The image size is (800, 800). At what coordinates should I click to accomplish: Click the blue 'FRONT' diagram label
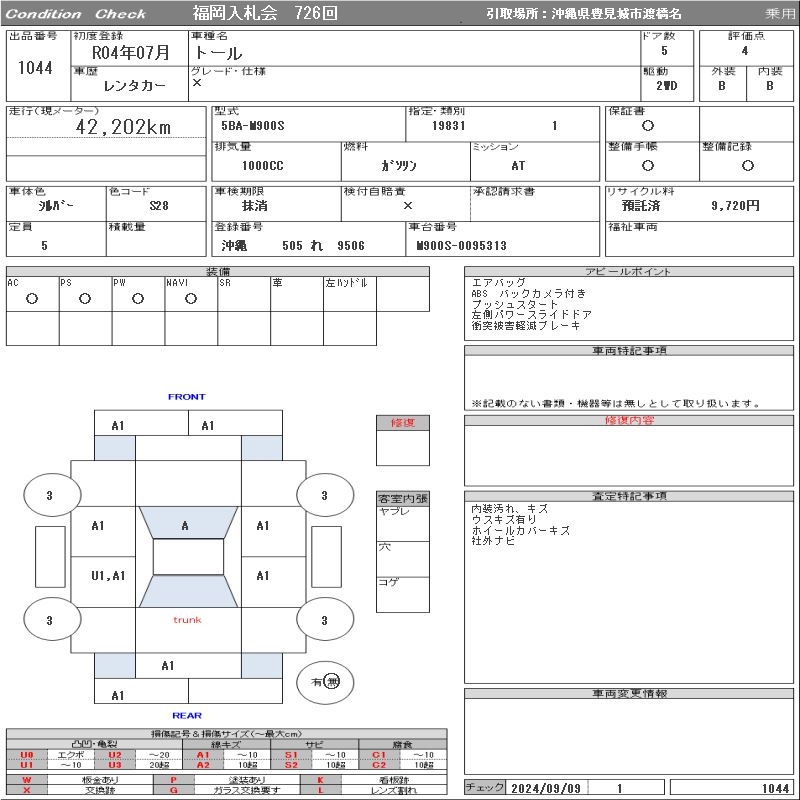(186, 396)
